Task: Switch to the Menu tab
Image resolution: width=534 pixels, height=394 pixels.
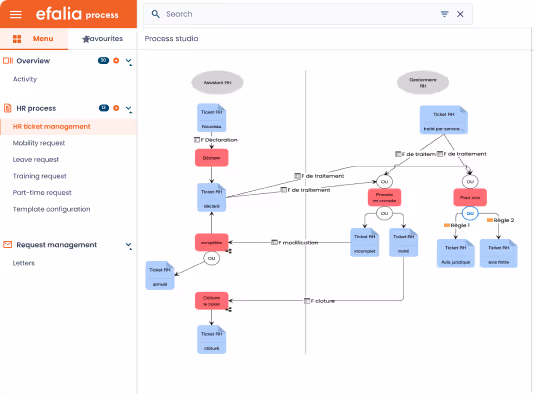Action: pyautogui.click(x=34, y=39)
